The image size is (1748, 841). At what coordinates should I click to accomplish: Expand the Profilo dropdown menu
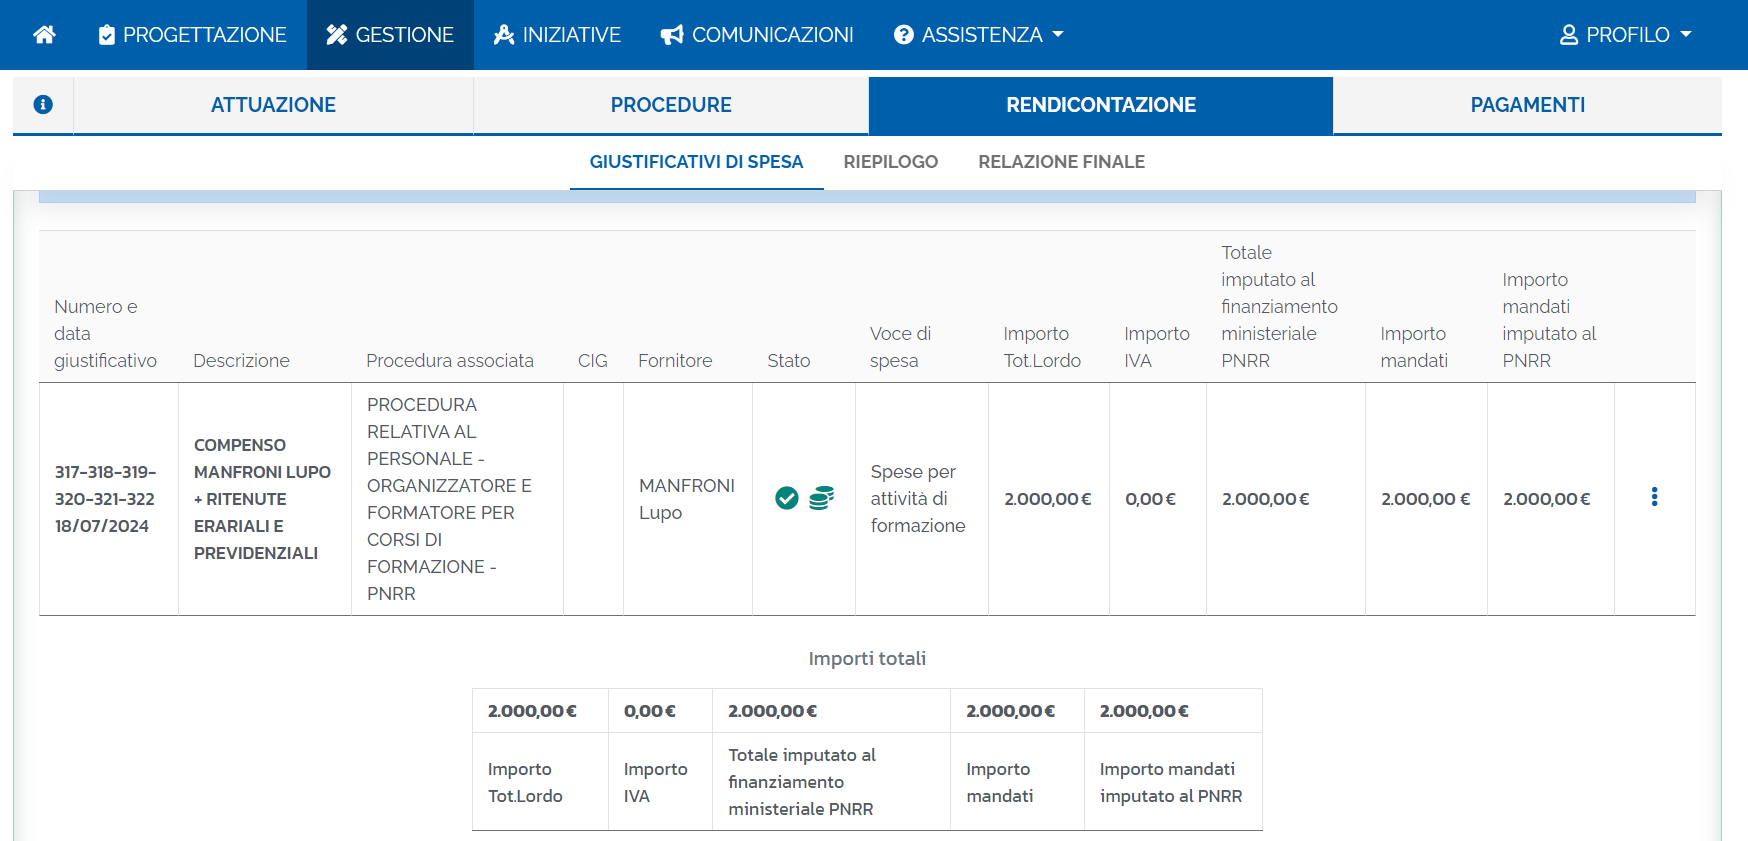pos(1625,35)
